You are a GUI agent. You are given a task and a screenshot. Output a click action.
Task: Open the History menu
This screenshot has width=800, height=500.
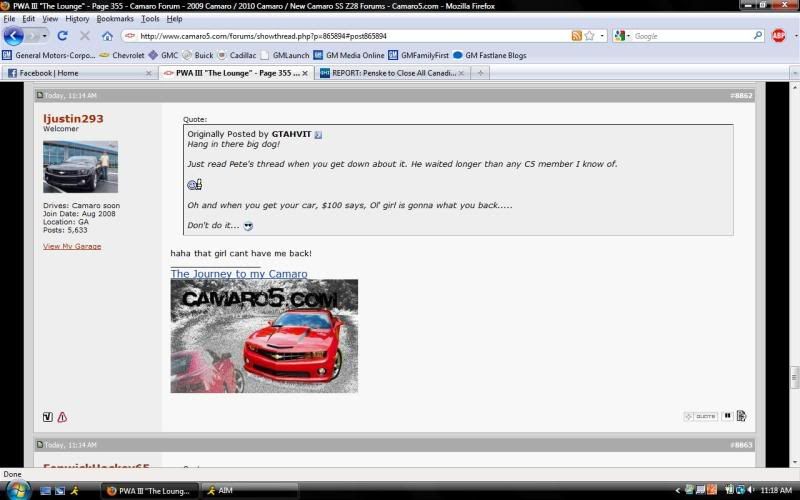click(x=77, y=19)
